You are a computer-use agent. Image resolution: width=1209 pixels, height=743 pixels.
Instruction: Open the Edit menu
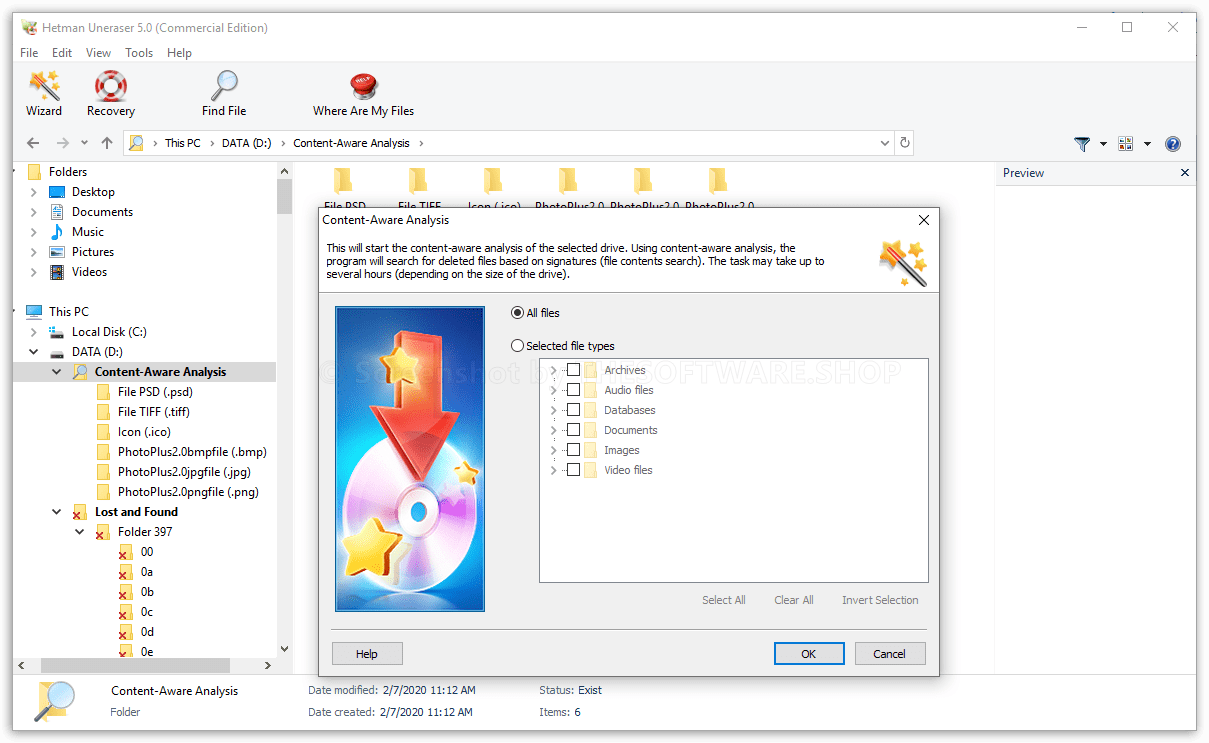pyautogui.click(x=62, y=52)
